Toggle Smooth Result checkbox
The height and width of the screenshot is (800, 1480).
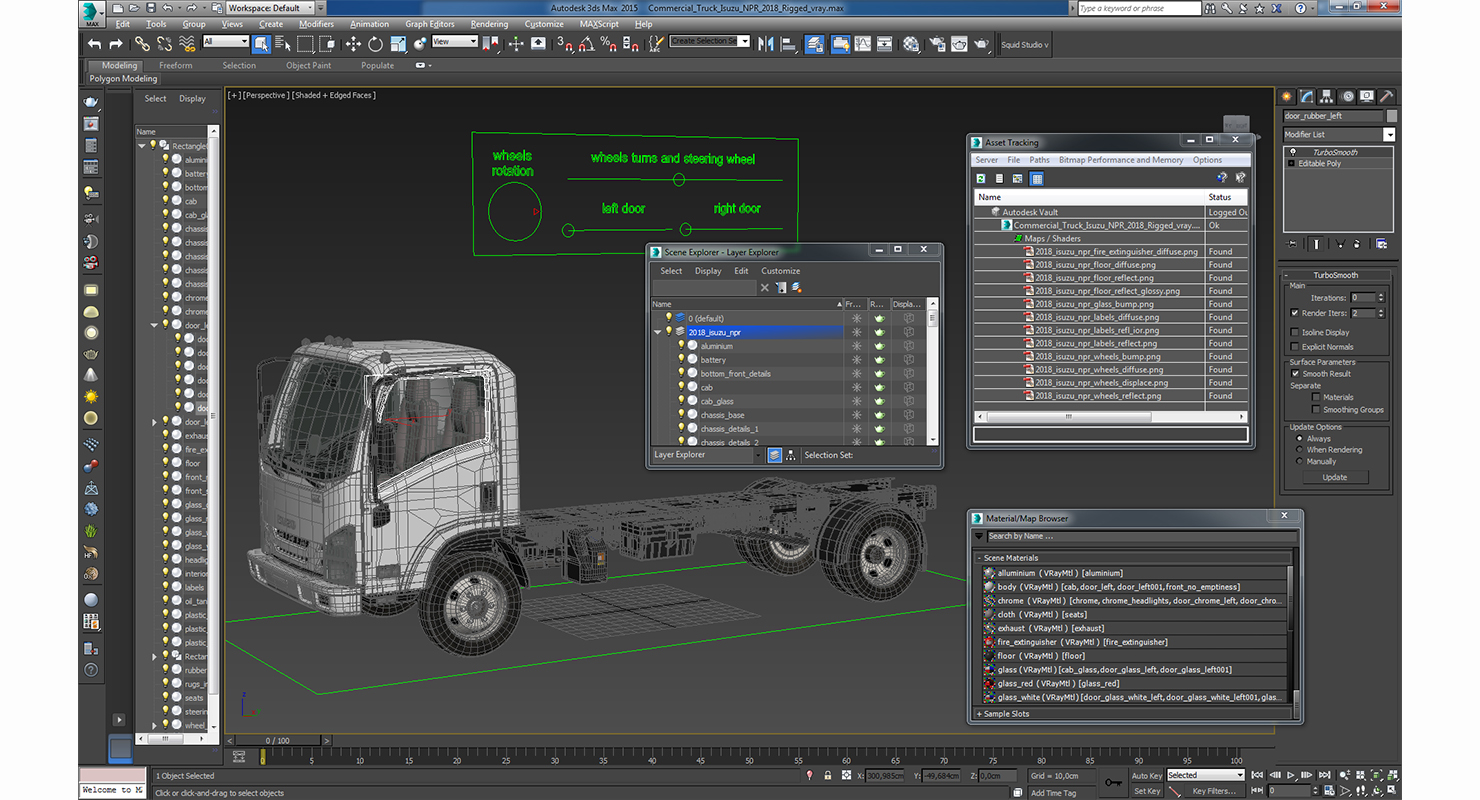point(1295,373)
